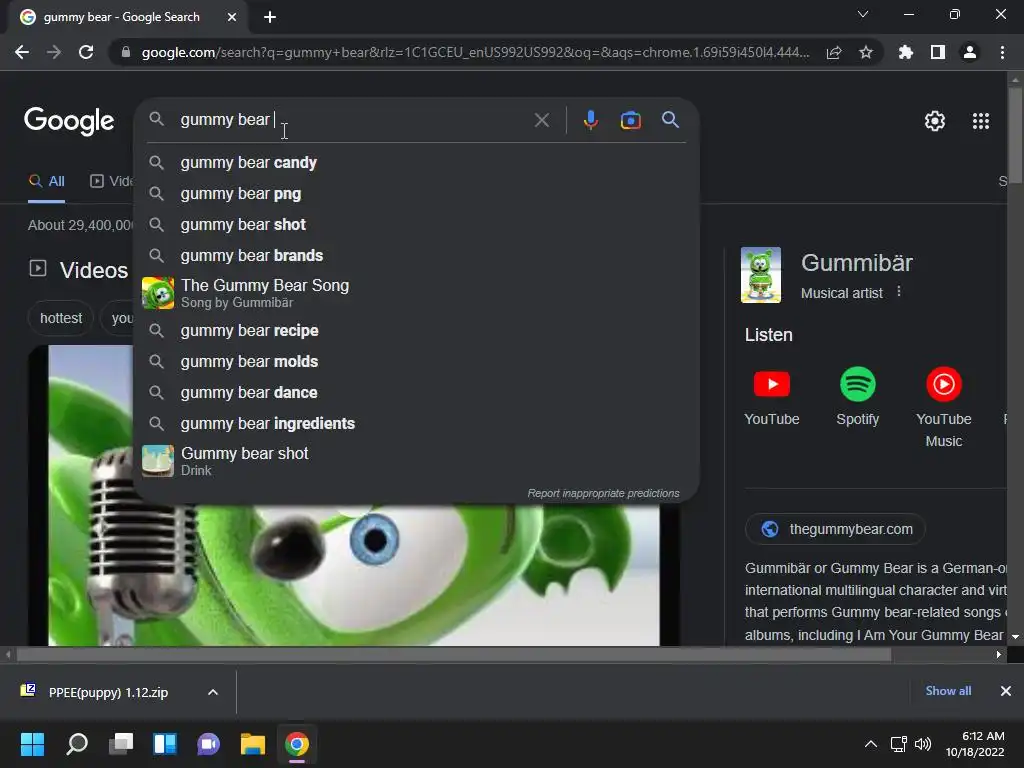Image resolution: width=1024 pixels, height=768 pixels.
Task: Listen on YouTube Music
Action: click(944, 408)
